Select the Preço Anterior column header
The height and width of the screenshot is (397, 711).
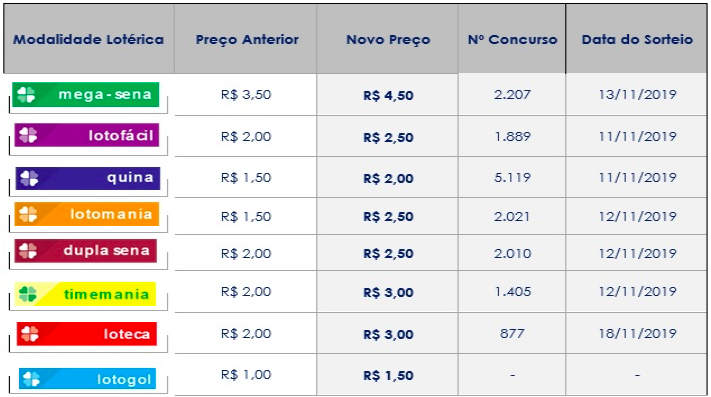pyautogui.click(x=247, y=39)
